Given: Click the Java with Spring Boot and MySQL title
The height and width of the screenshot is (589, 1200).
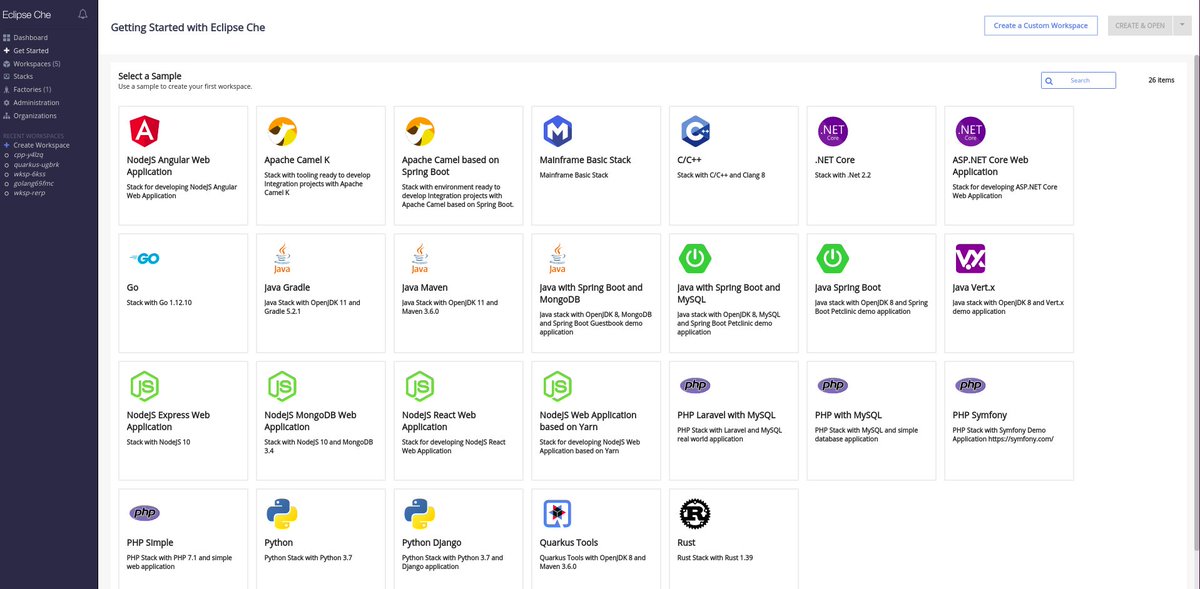Looking at the screenshot, I should pos(728,292).
